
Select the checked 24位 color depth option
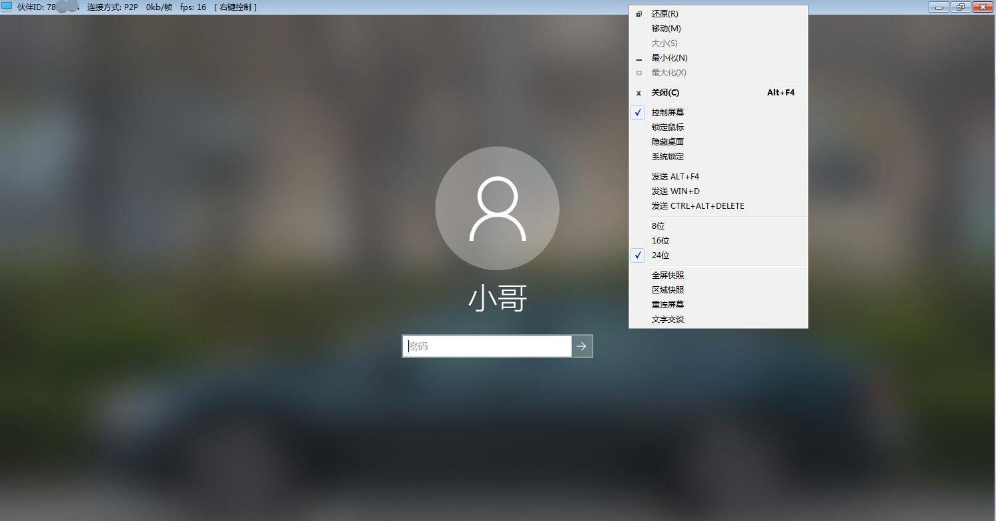(718, 255)
